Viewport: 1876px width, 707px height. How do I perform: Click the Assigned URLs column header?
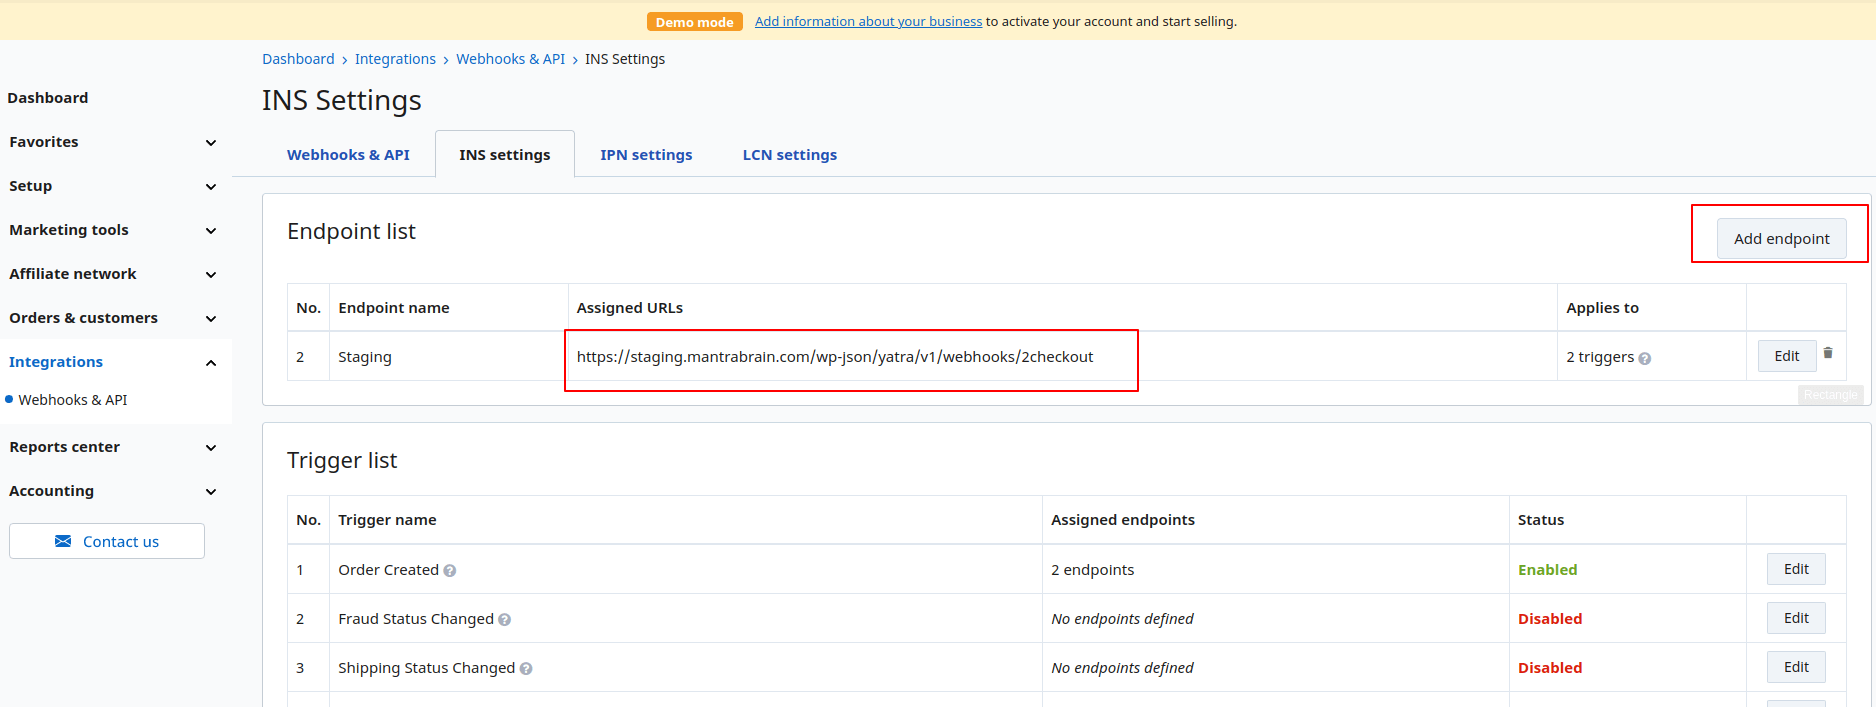(630, 308)
